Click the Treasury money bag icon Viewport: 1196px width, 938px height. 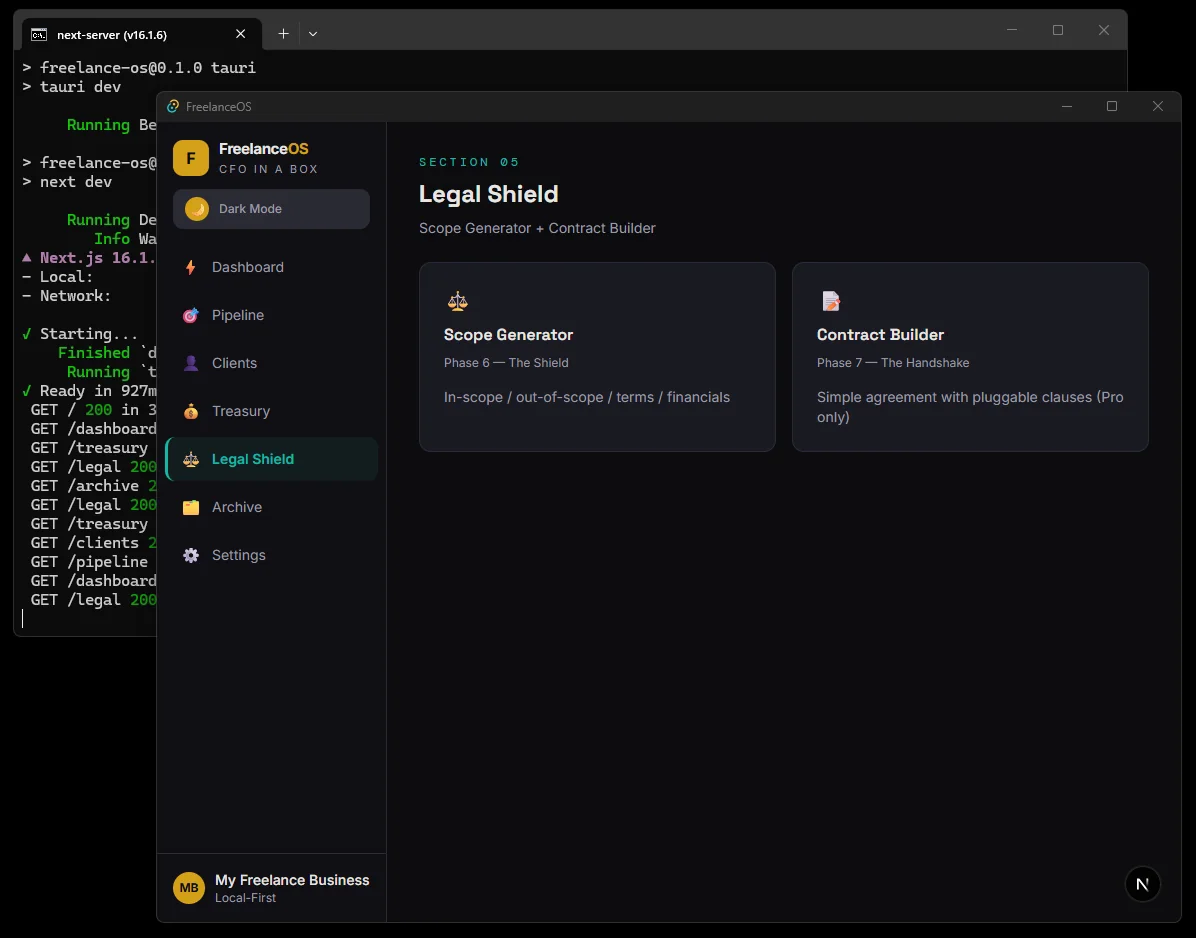191,411
